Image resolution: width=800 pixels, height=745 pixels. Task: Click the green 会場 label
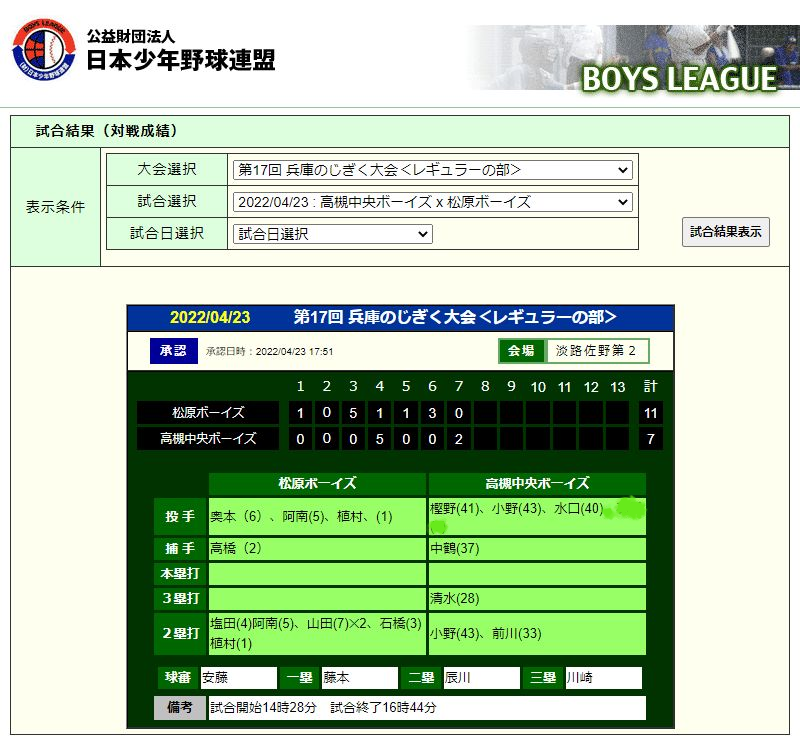pyautogui.click(x=521, y=351)
